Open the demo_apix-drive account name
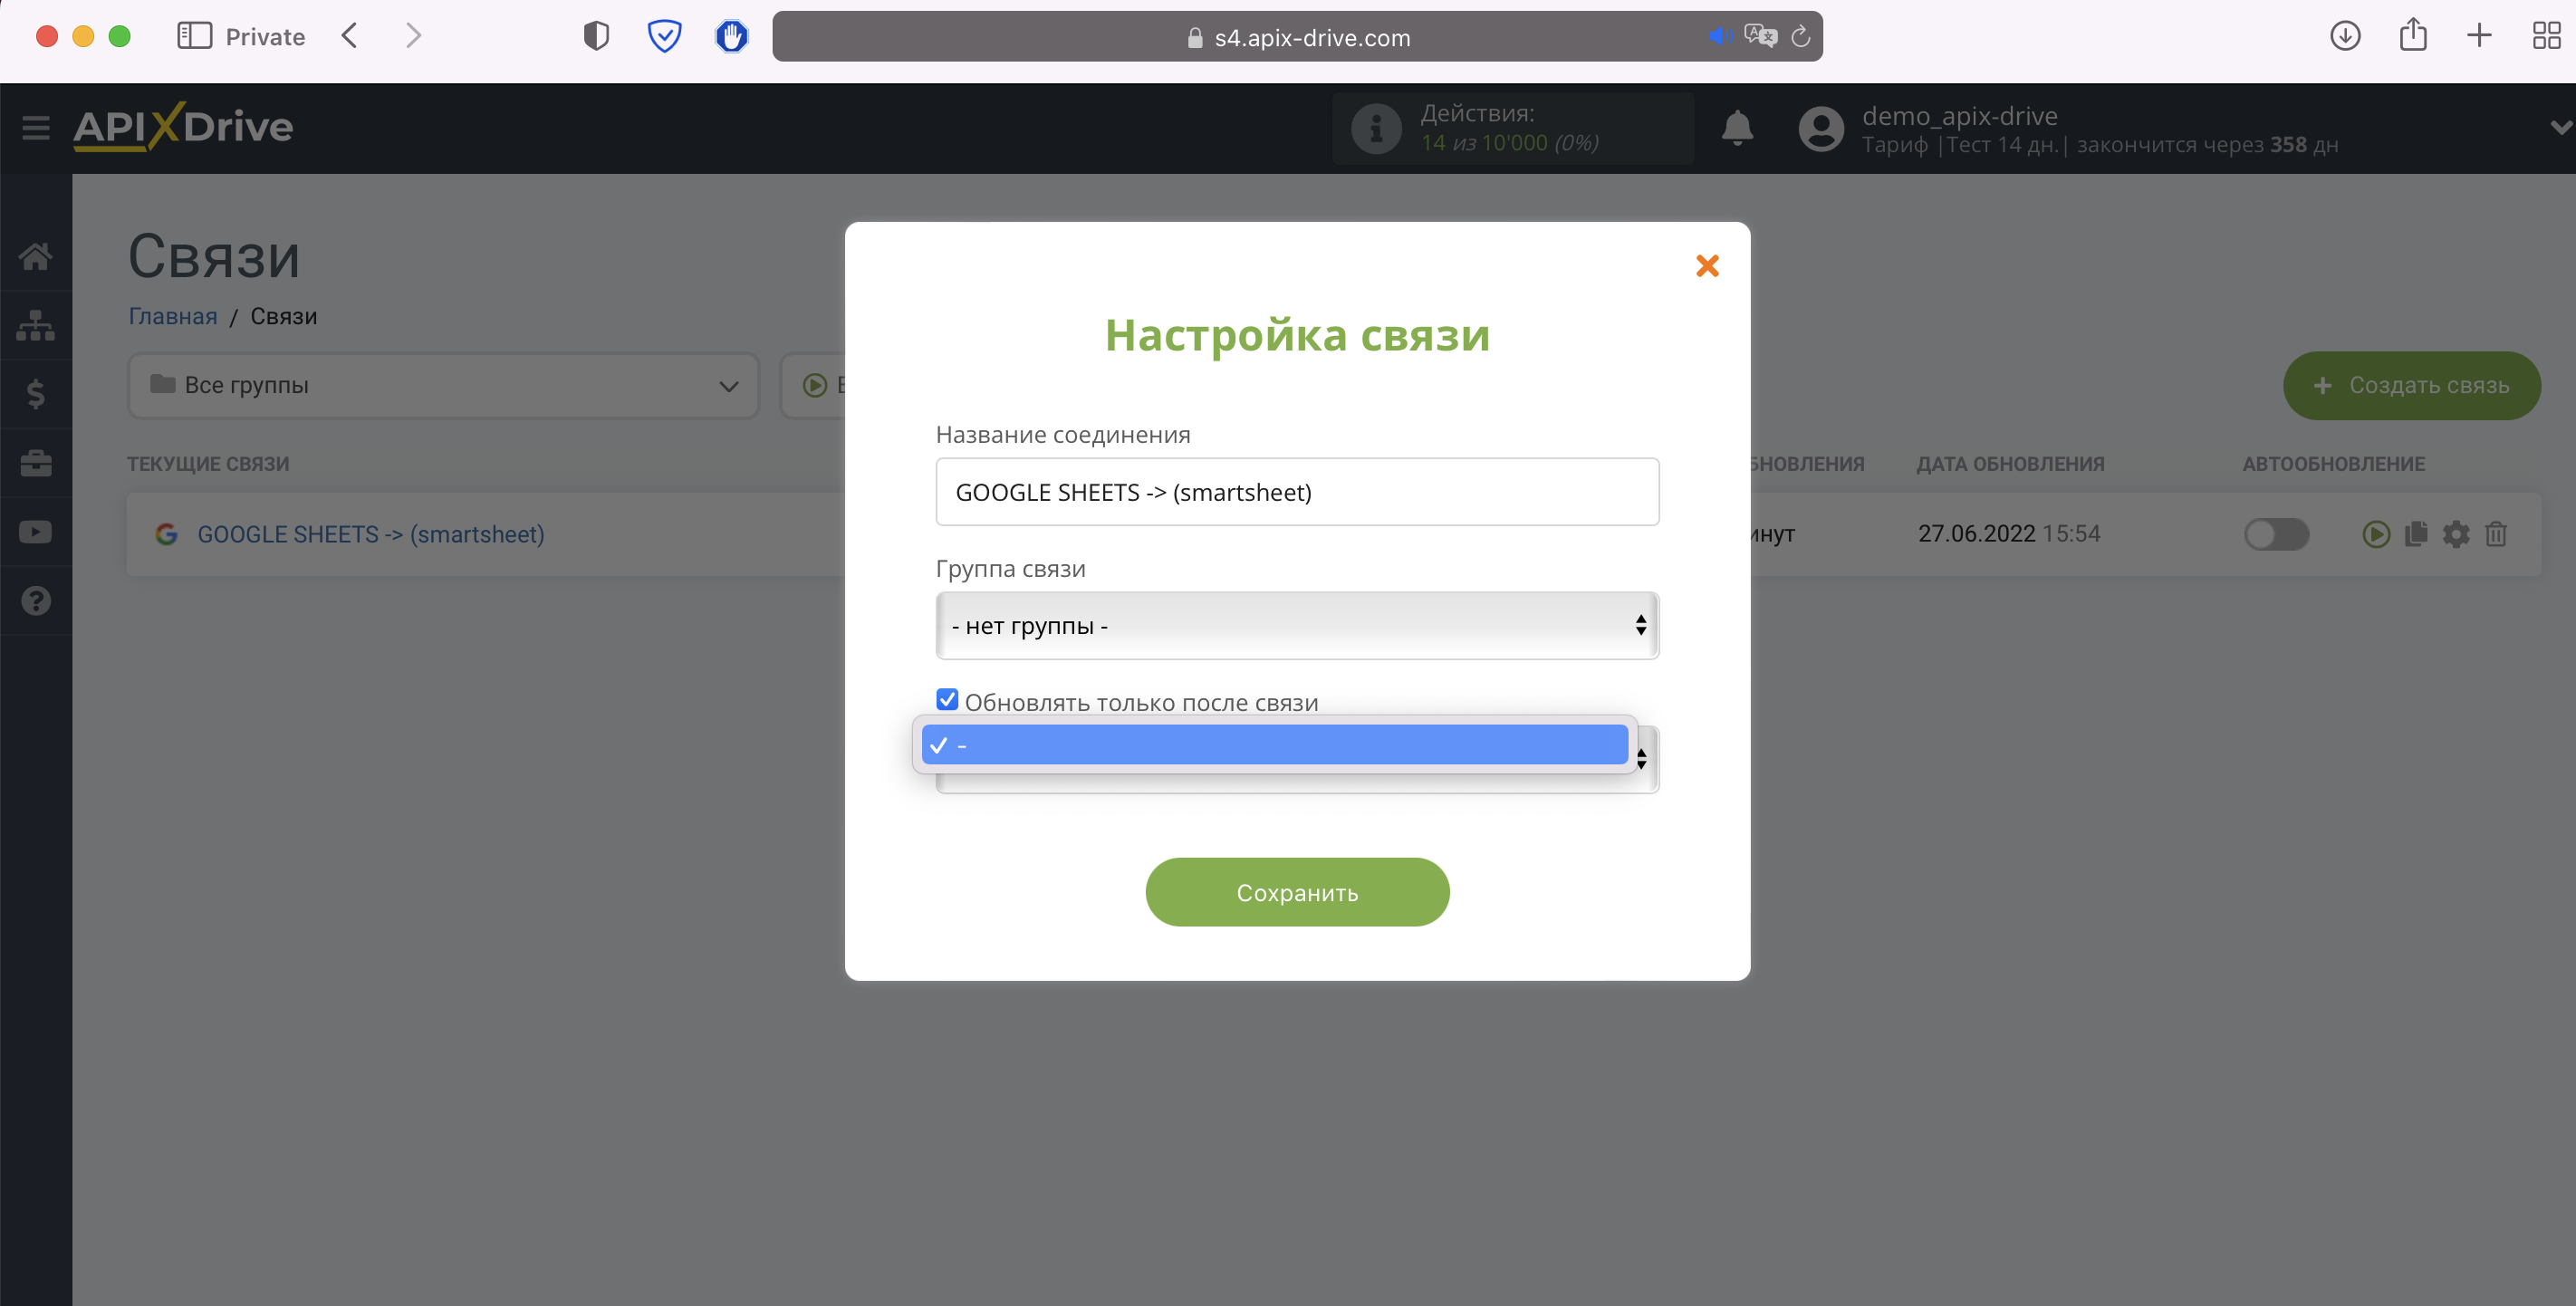 [x=1959, y=115]
